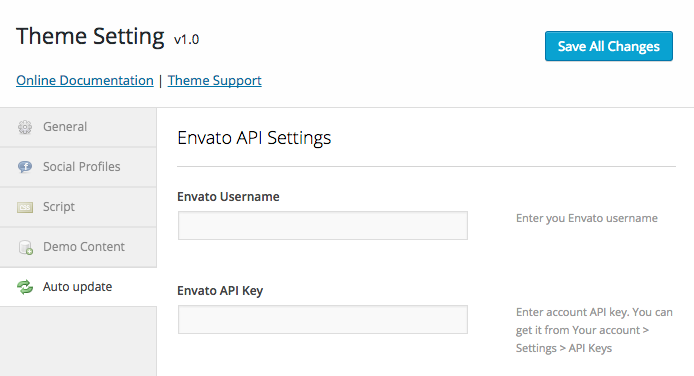
Task: Click the green refresh arrows icon
Action: pyautogui.click(x=25, y=287)
